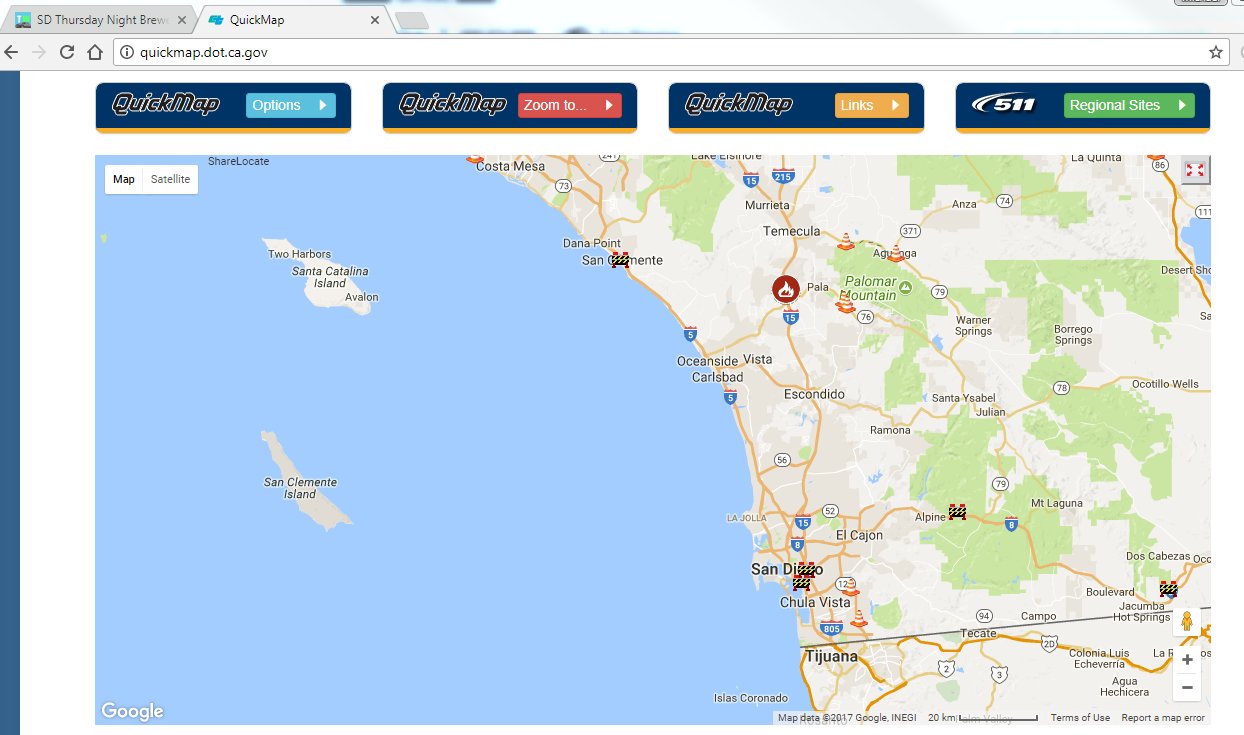The width and height of the screenshot is (1244, 735).
Task: Click the Google logo on the map
Action: (132, 711)
